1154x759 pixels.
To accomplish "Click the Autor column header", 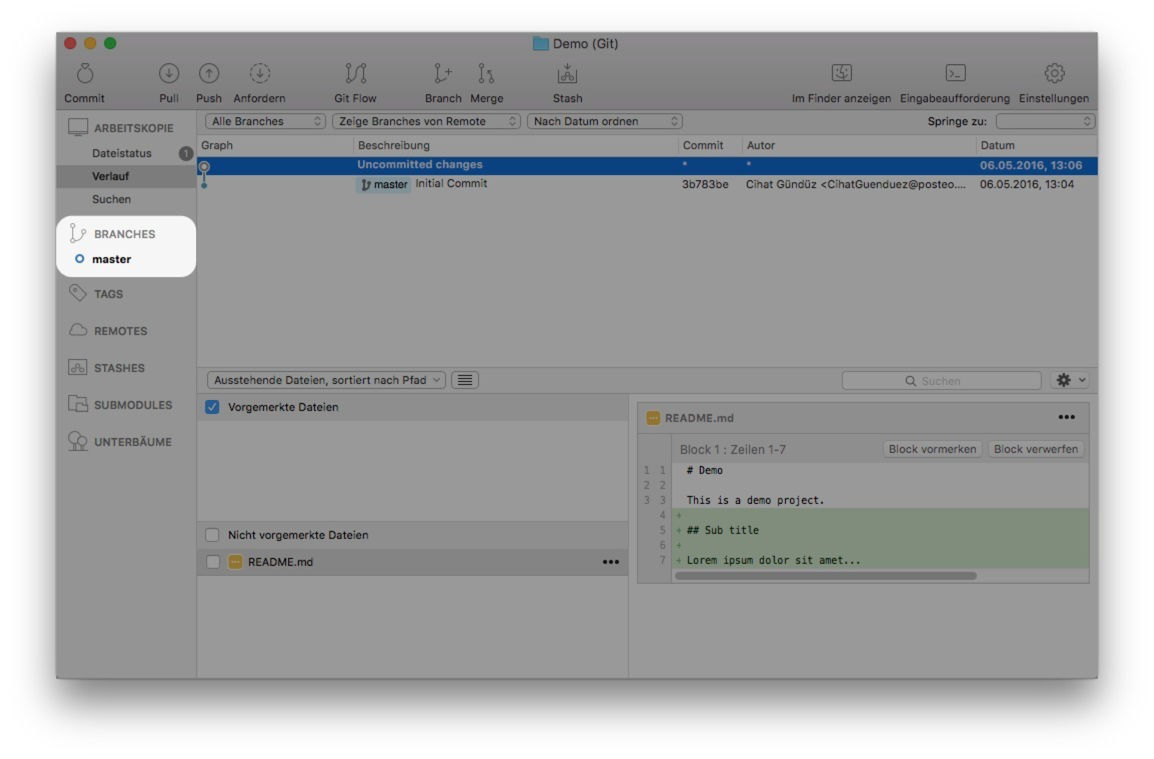I will pyautogui.click(x=761, y=145).
